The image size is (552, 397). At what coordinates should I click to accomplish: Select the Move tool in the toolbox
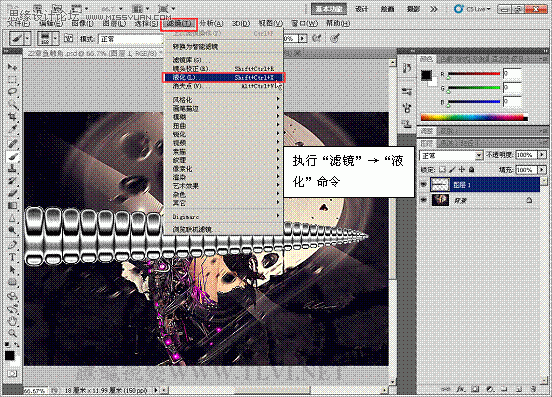click(12, 67)
